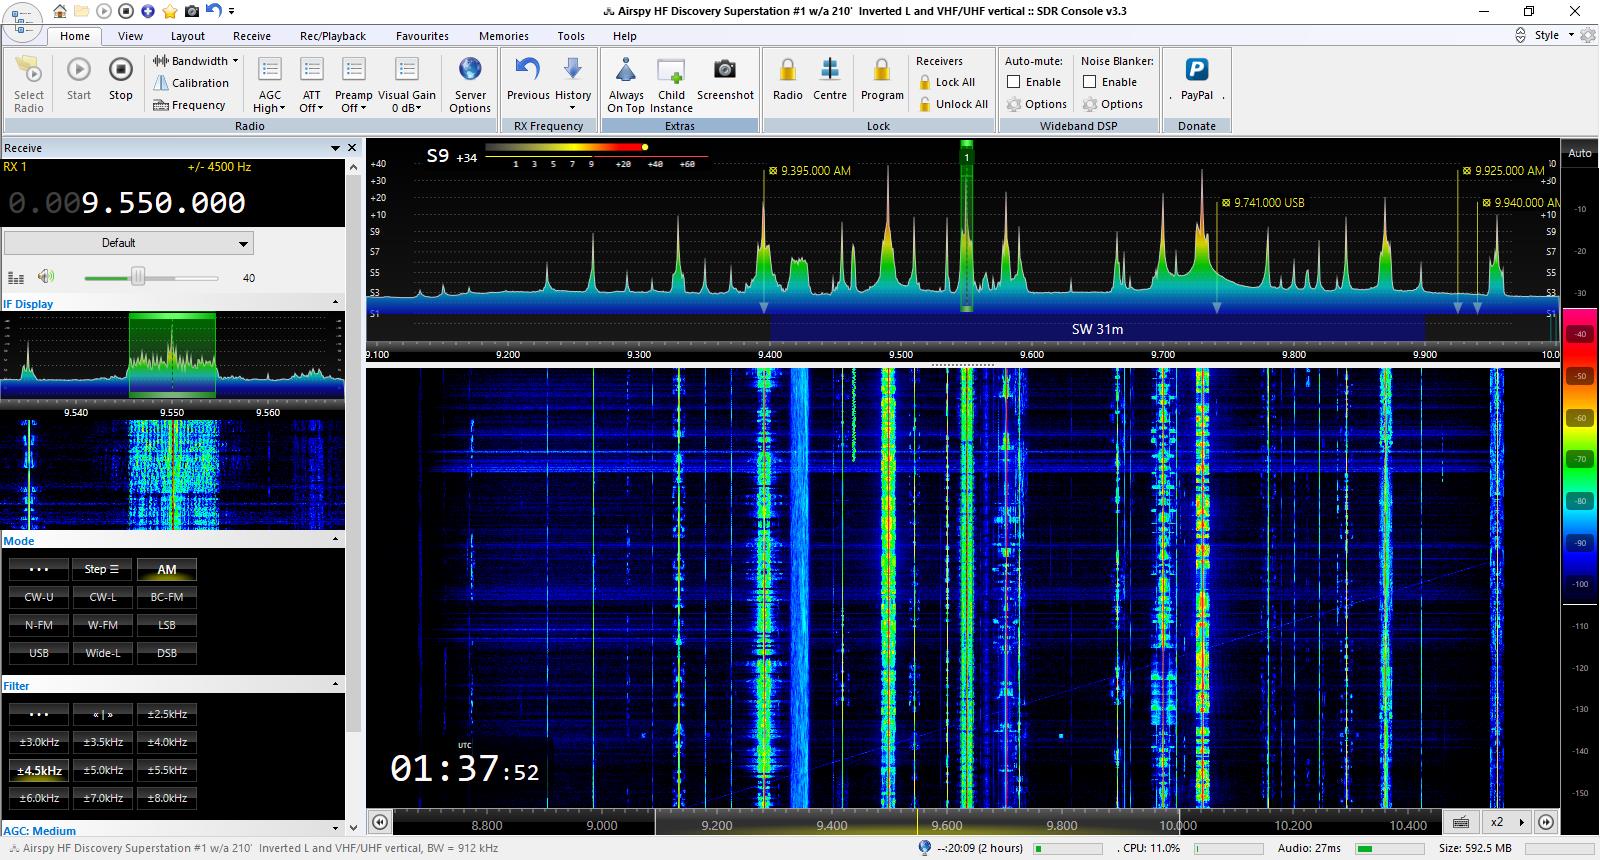The height and width of the screenshot is (860, 1600).
Task: Select the AM mode button
Action: pos(167,569)
